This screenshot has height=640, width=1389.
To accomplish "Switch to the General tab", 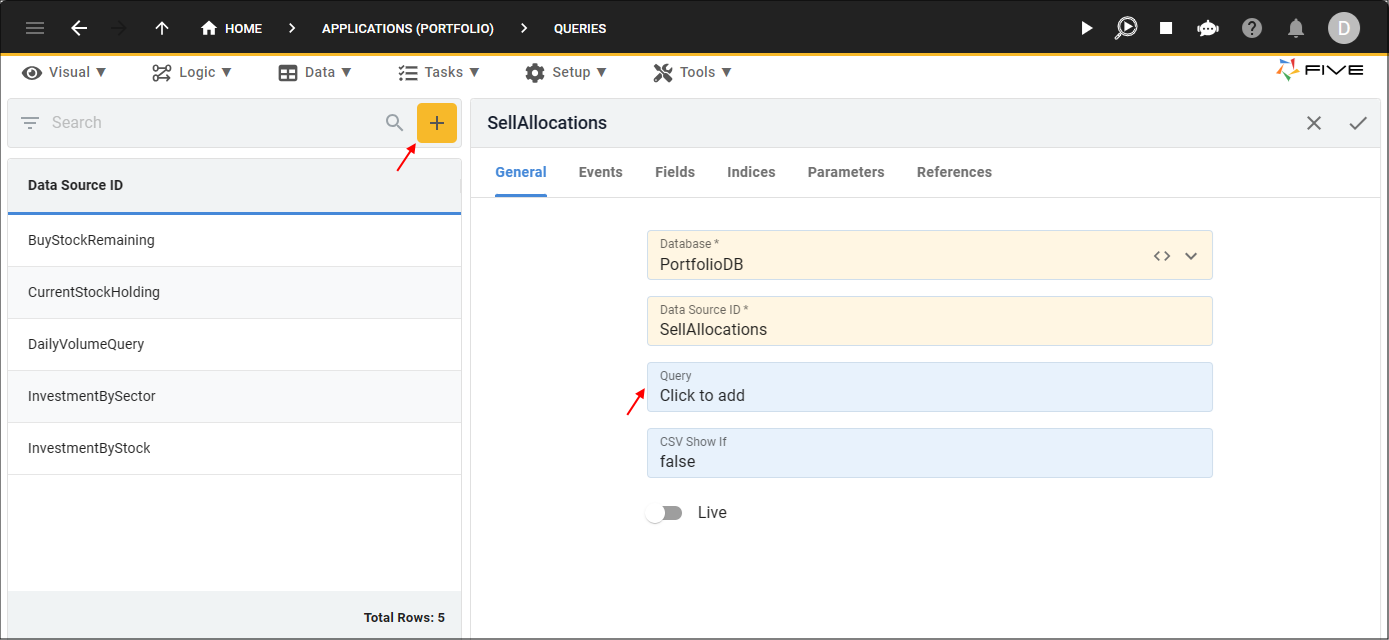I will pos(521,172).
